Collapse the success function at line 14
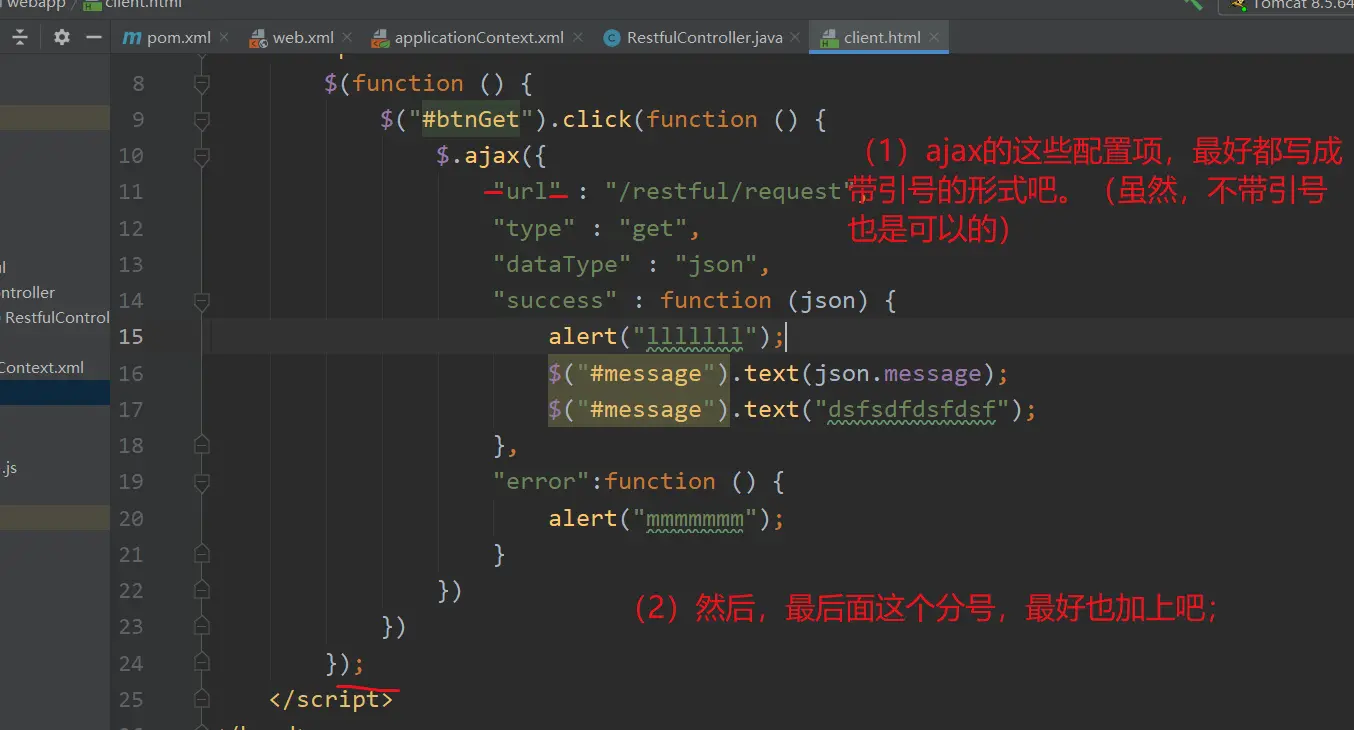The height and width of the screenshot is (730, 1354). (202, 301)
